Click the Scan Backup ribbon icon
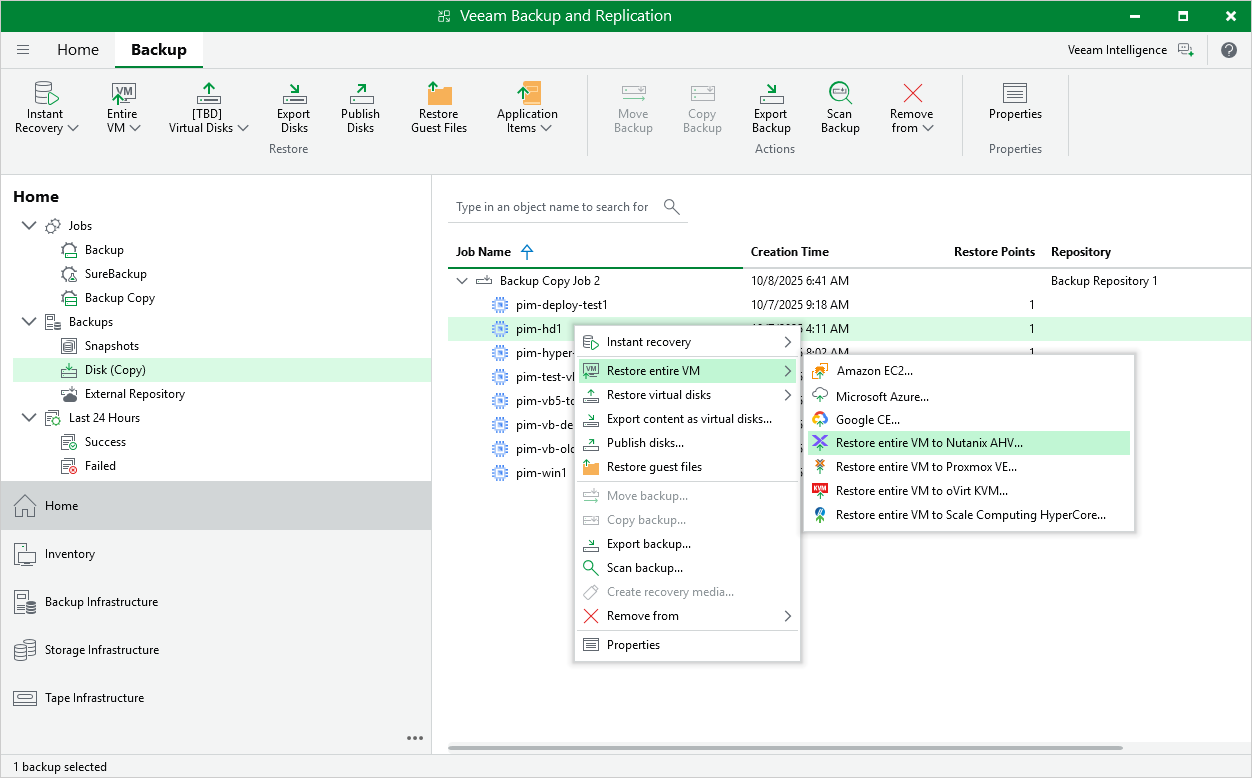 tap(840, 93)
